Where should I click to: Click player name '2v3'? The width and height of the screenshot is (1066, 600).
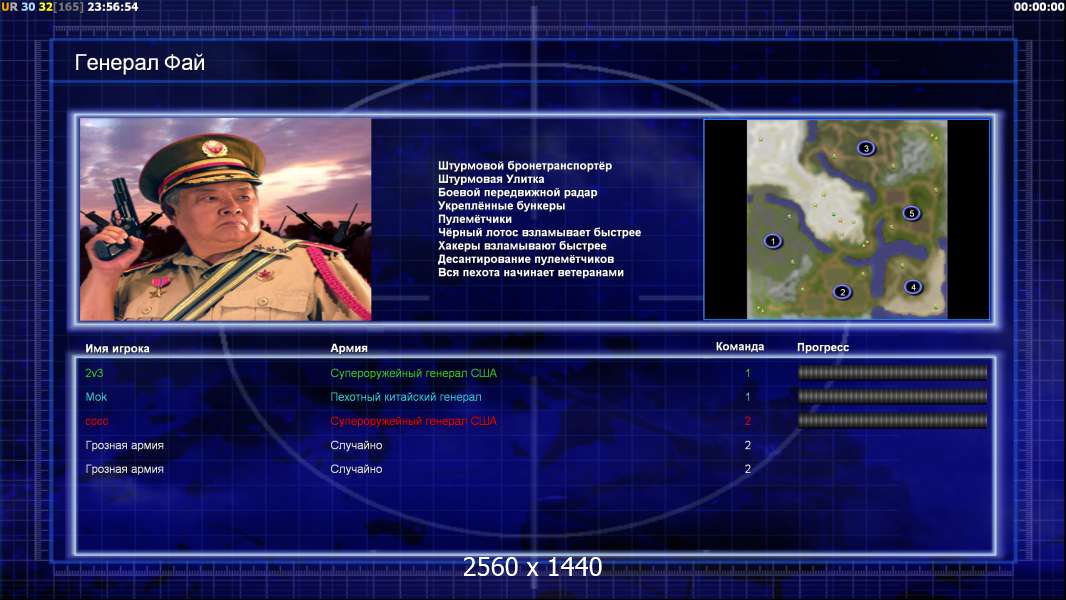pos(94,373)
